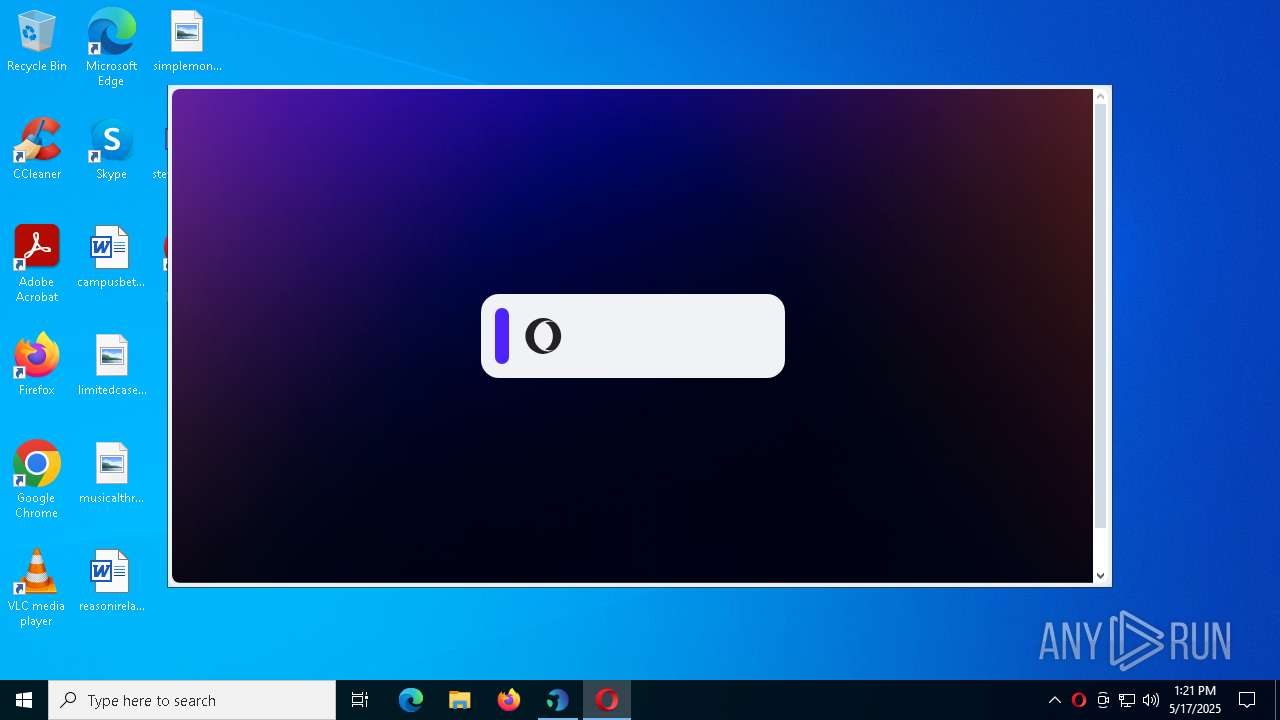Open File Explorer from the taskbar
This screenshot has width=1280, height=720.
460,700
